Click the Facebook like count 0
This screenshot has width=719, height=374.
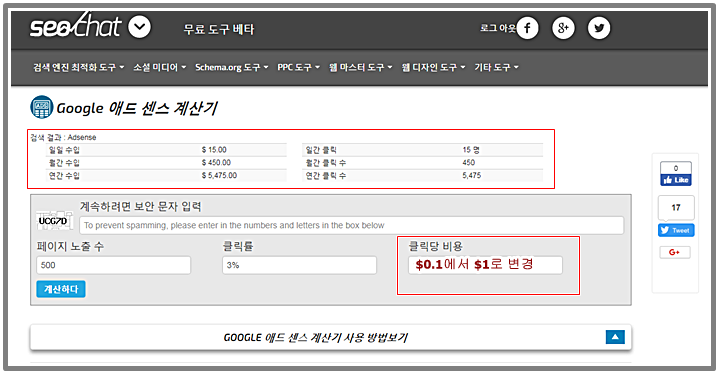click(676, 168)
